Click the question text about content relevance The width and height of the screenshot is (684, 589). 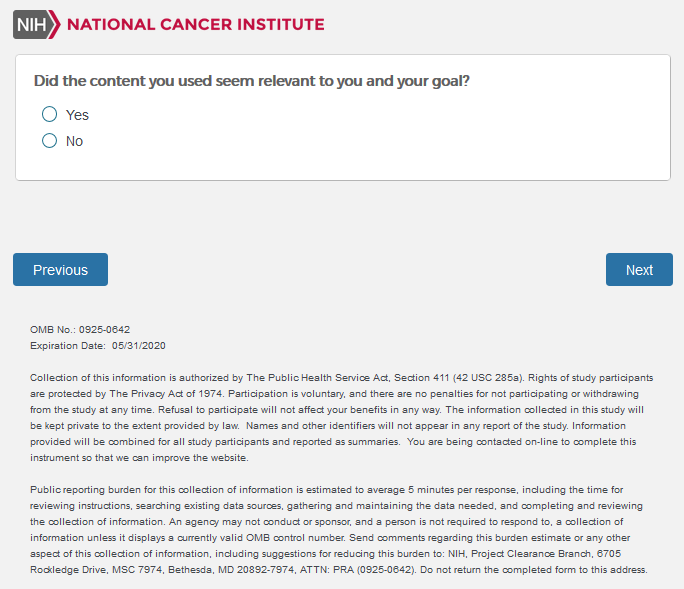coord(252,81)
